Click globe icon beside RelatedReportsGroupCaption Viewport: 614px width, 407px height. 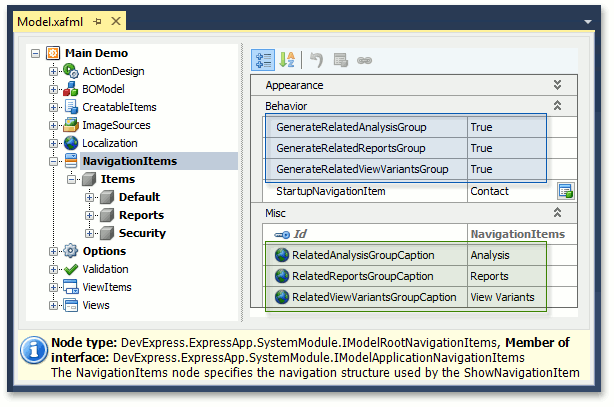(x=282, y=276)
